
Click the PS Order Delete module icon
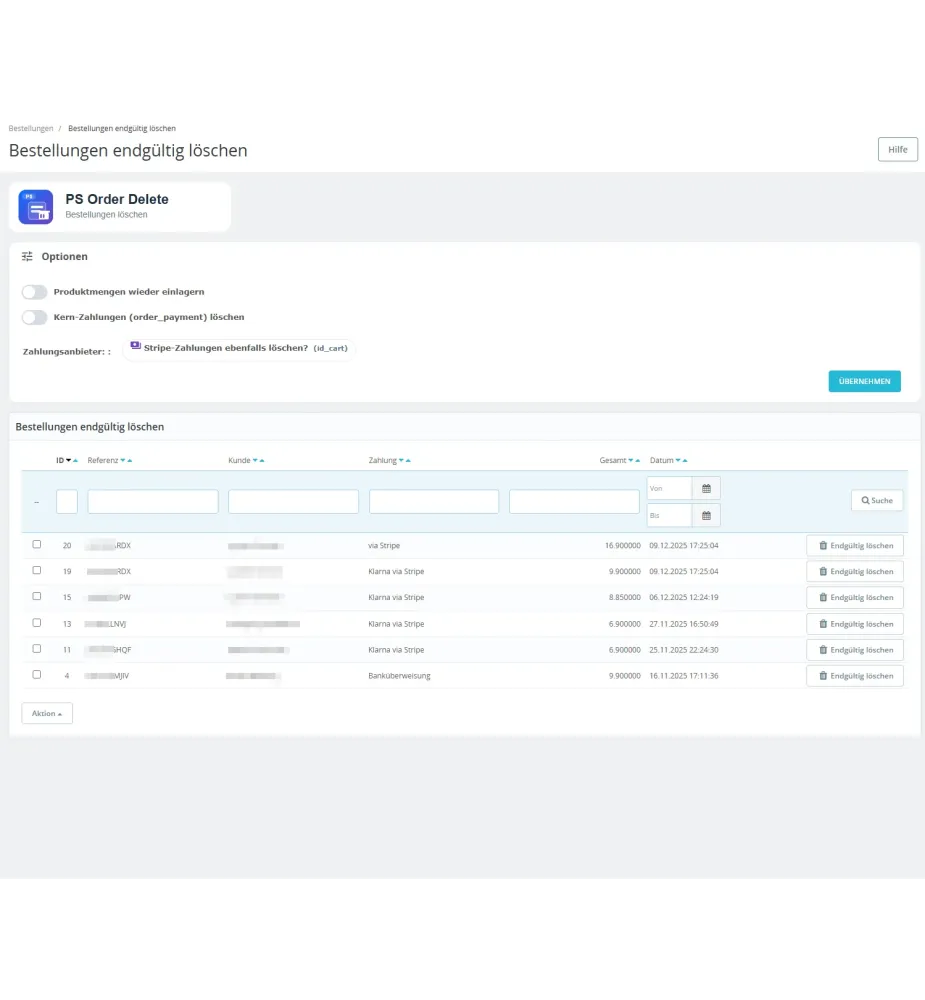[35, 206]
